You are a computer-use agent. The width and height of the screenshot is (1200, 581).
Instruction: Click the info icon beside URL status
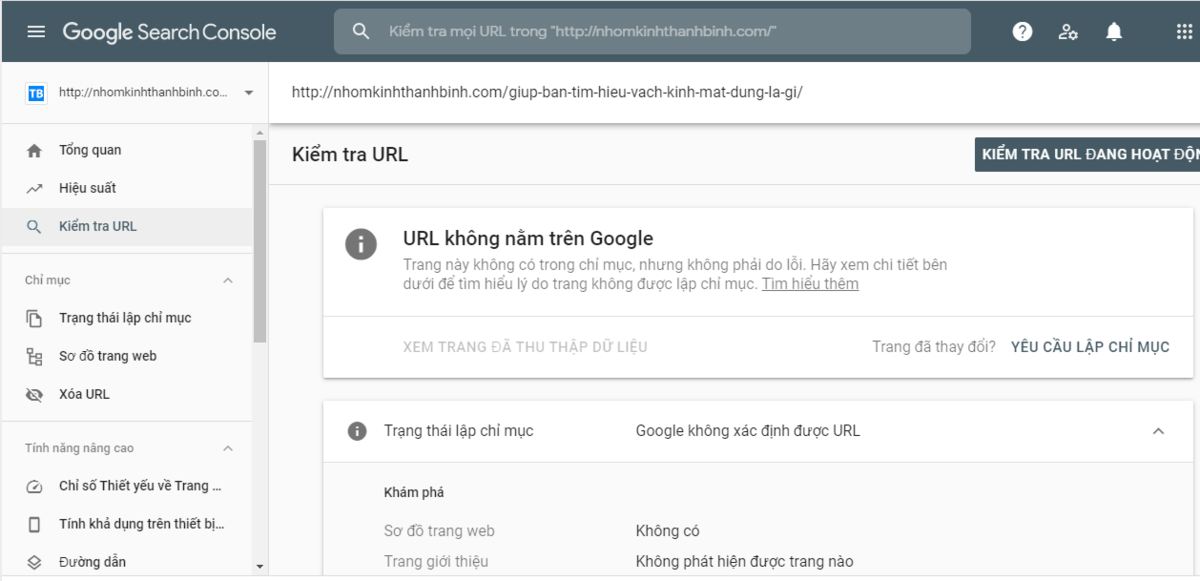tap(361, 244)
